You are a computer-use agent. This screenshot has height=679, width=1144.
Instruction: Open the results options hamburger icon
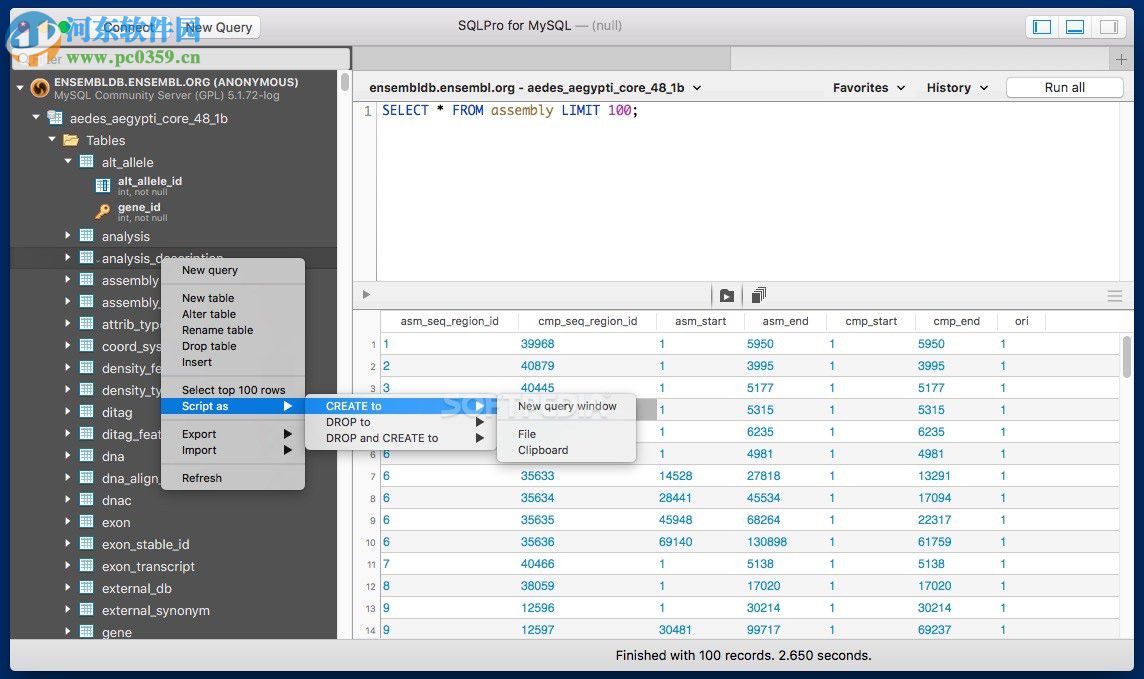coord(1113,295)
